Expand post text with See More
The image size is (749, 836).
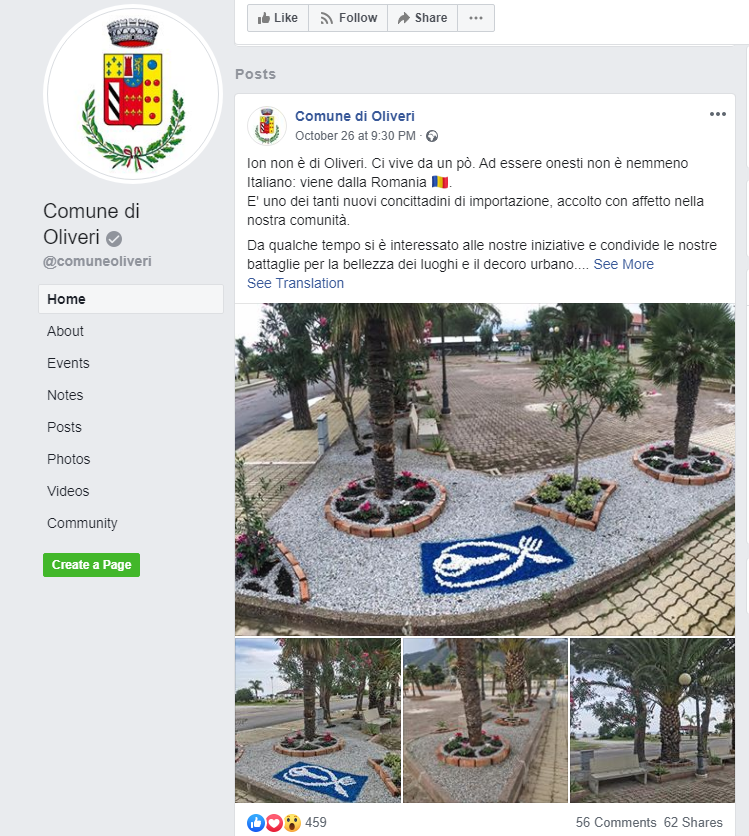point(623,264)
